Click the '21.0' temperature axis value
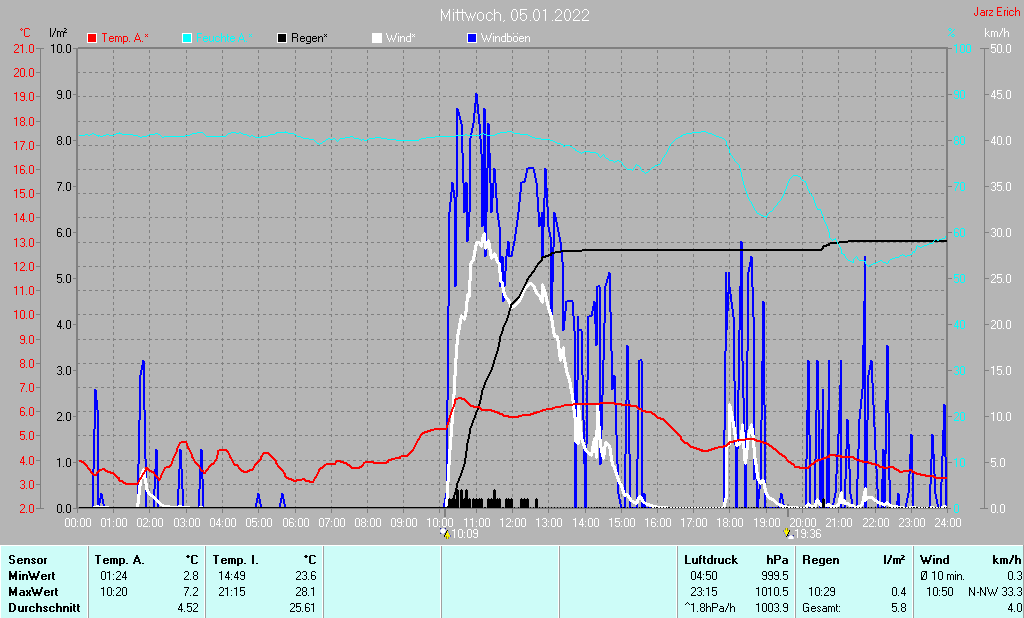The width and height of the screenshot is (1024, 618). 24,49
